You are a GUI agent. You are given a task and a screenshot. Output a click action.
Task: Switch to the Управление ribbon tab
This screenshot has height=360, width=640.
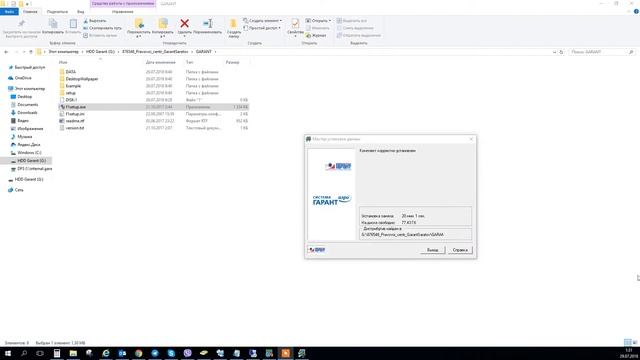tap(122, 12)
